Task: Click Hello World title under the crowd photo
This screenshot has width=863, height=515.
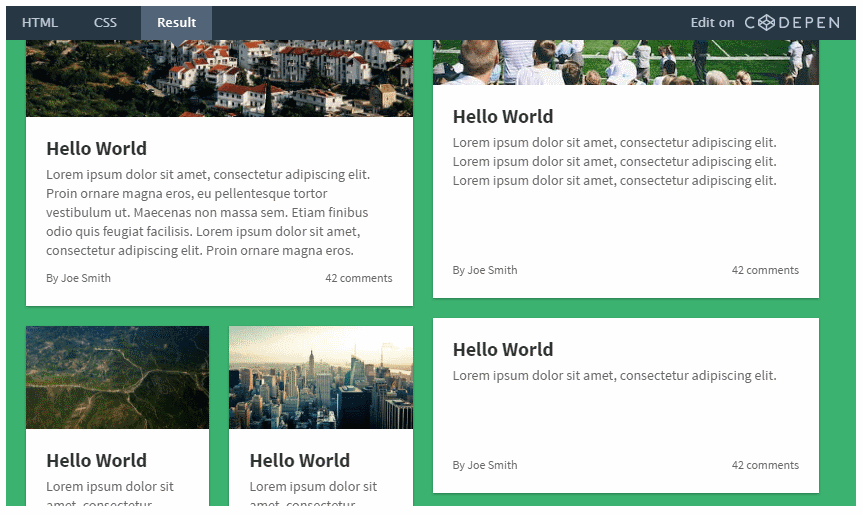Action: click(503, 117)
